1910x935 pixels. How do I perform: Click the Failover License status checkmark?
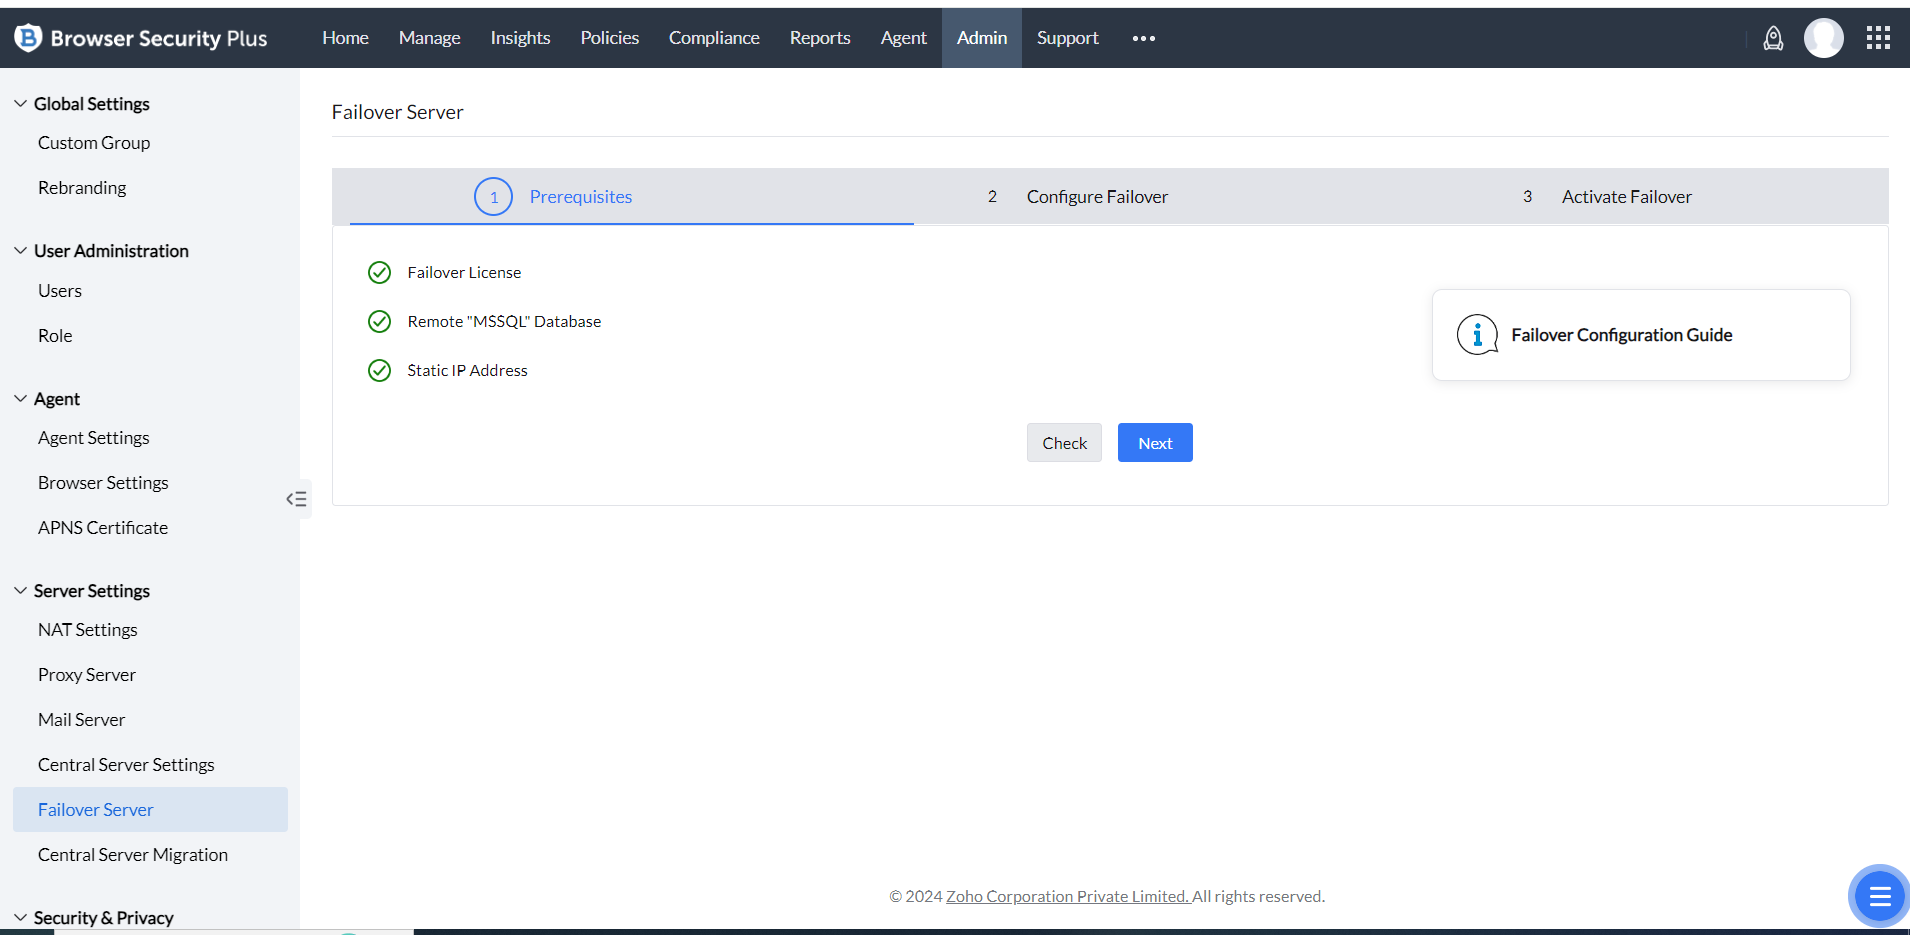pos(379,272)
